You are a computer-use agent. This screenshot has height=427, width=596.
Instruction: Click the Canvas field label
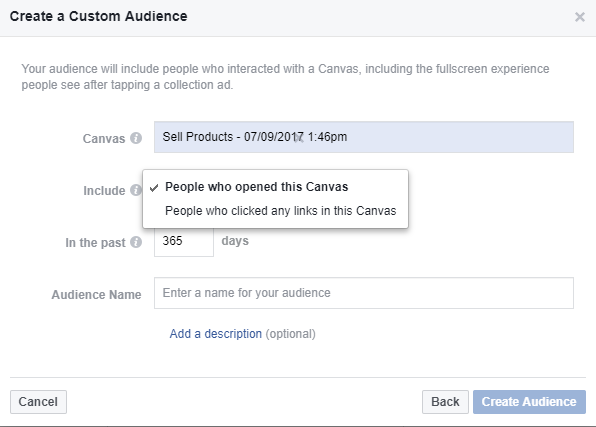(104, 139)
